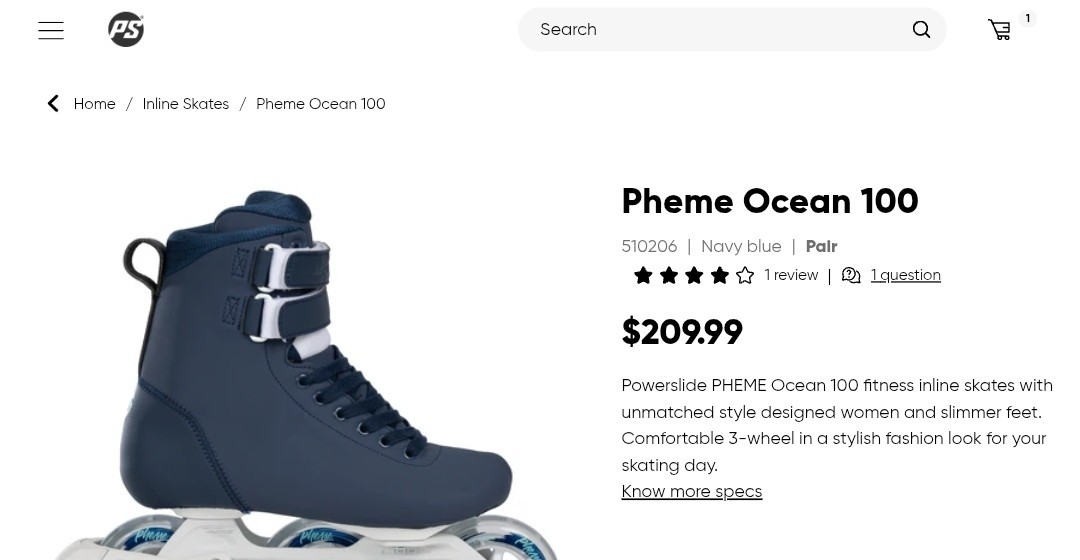Open the hamburger navigation menu
This screenshot has height=560, width=1080.
coord(51,30)
